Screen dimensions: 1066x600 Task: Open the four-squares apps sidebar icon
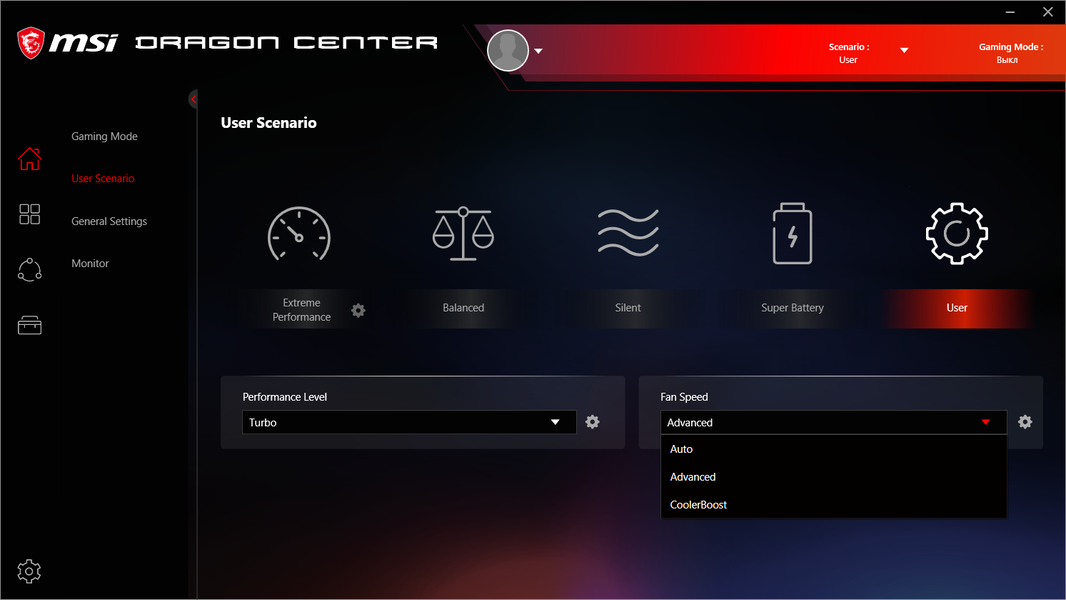29,214
